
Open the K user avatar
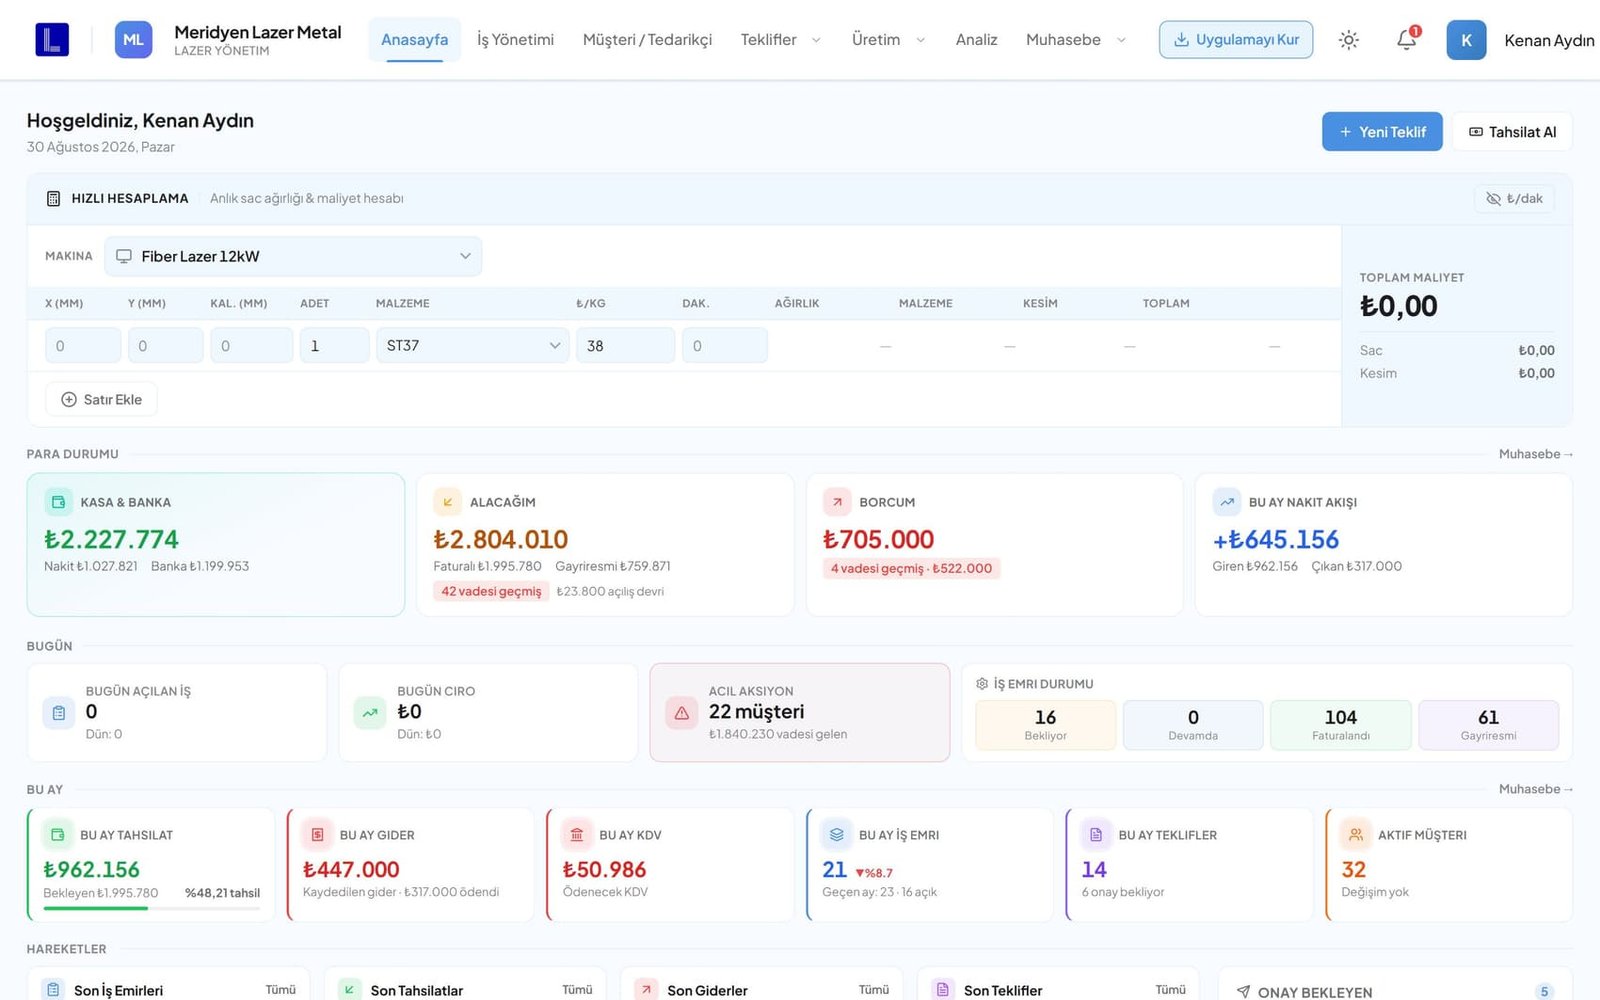coord(1466,40)
